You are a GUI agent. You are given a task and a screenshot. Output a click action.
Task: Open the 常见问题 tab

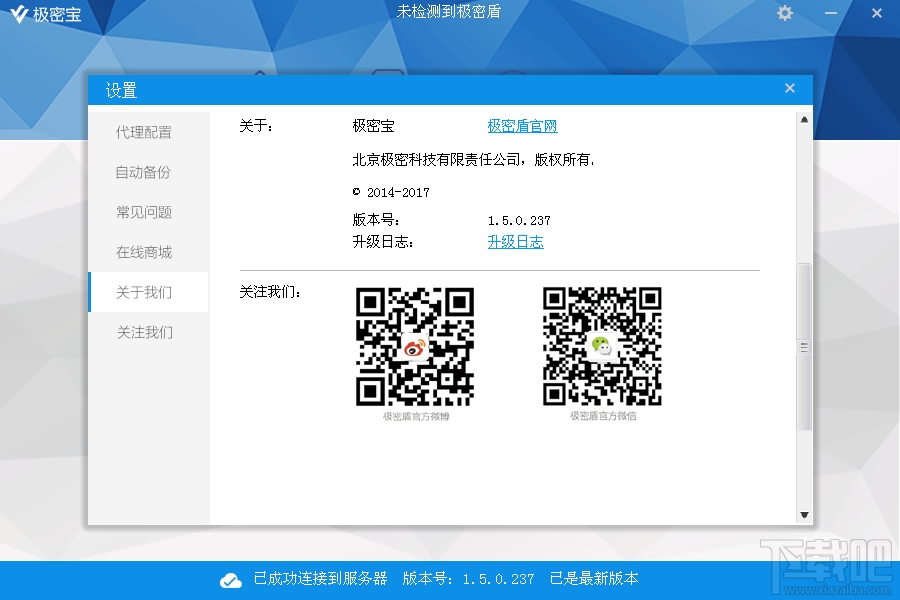(x=149, y=212)
